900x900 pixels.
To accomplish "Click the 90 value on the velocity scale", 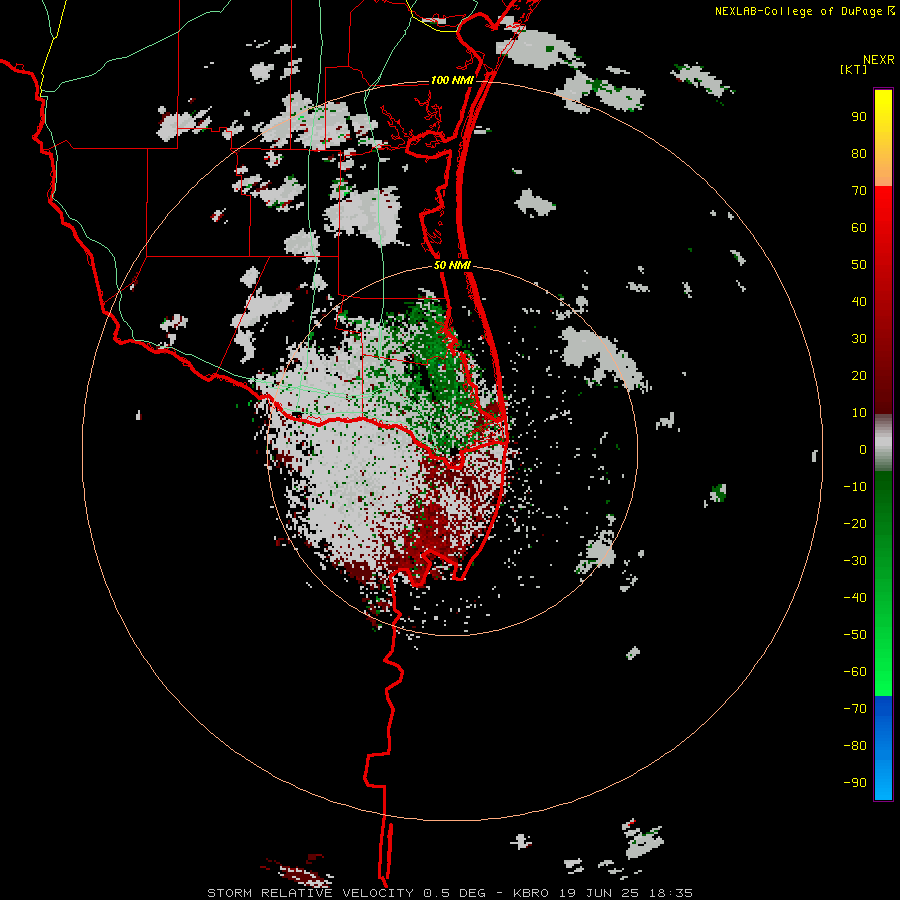I will click(x=859, y=117).
